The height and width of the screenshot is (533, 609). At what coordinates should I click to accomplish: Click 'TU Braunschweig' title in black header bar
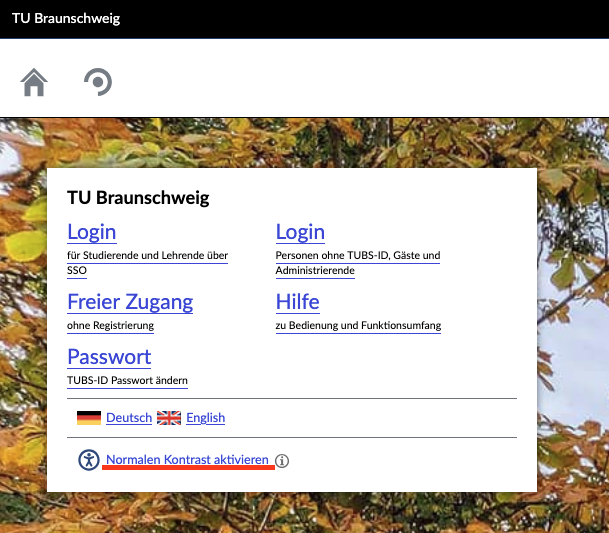click(66, 19)
